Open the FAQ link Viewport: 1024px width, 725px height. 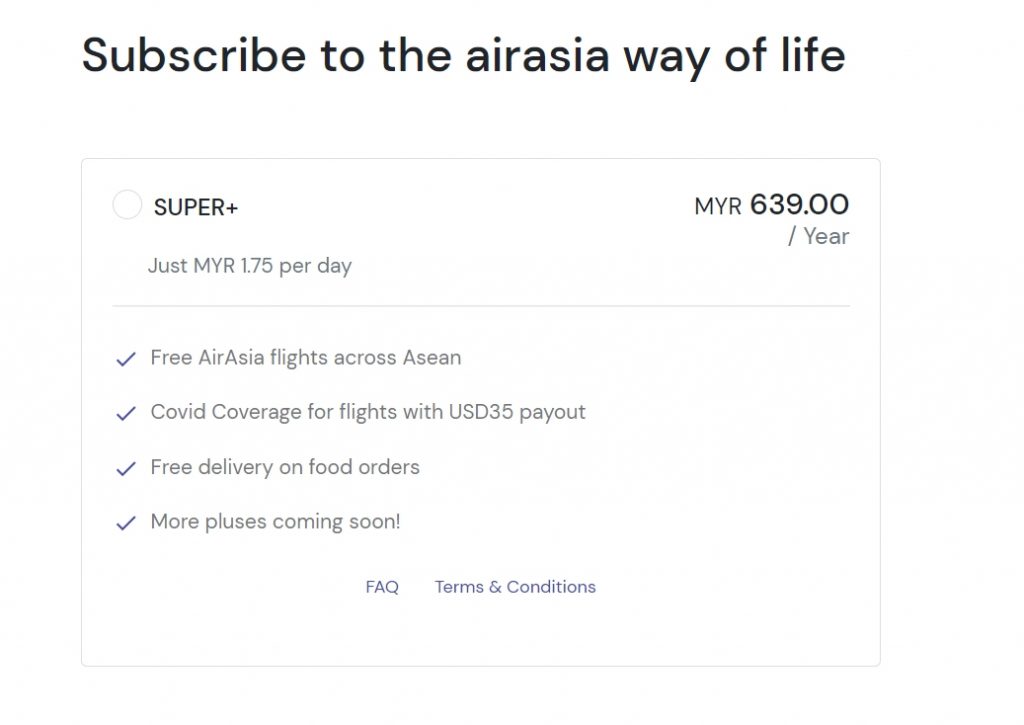click(x=382, y=587)
